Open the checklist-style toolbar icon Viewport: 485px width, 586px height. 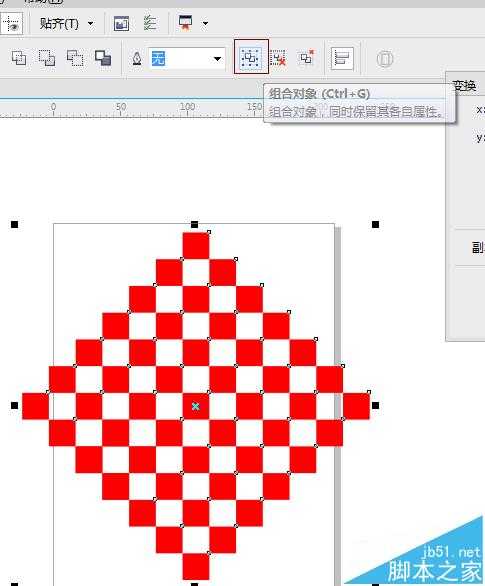click(x=150, y=23)
